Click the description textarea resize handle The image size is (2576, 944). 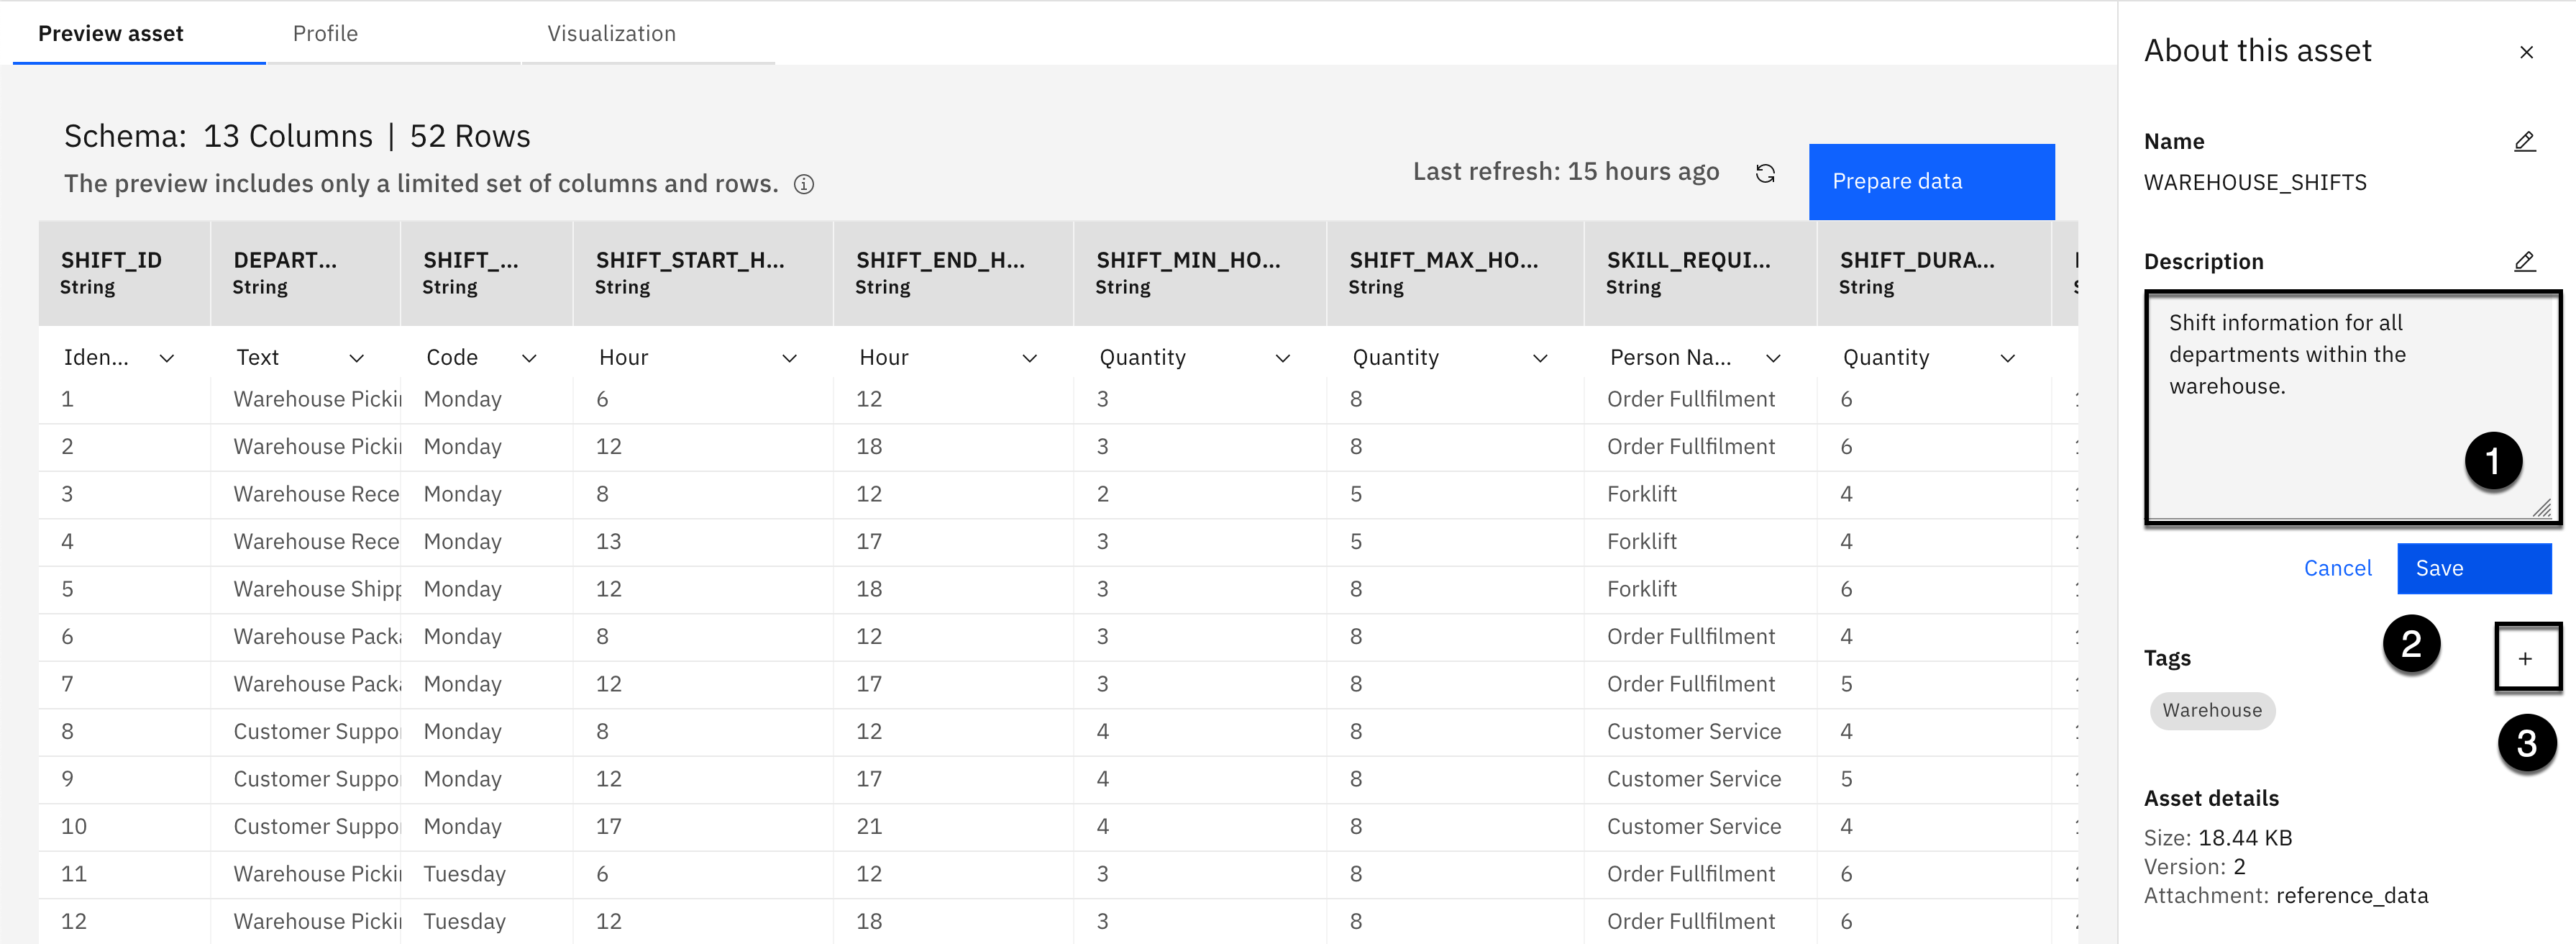pos(2541,509)
